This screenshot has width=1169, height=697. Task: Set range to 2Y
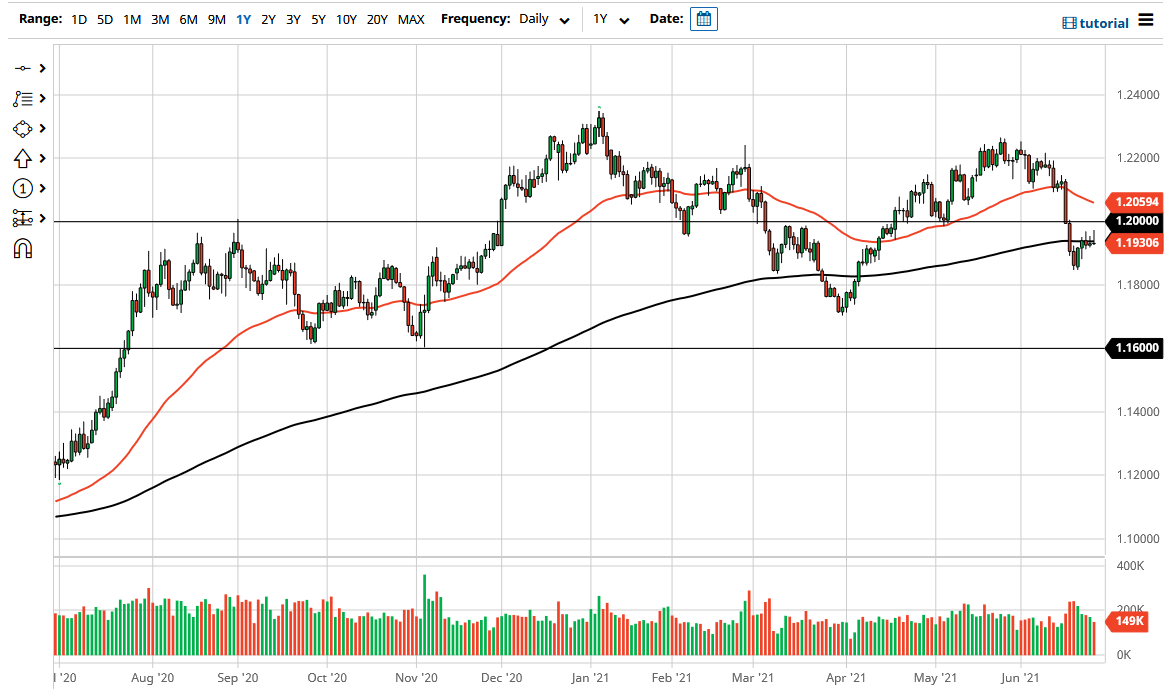click(x=268, y=19)
